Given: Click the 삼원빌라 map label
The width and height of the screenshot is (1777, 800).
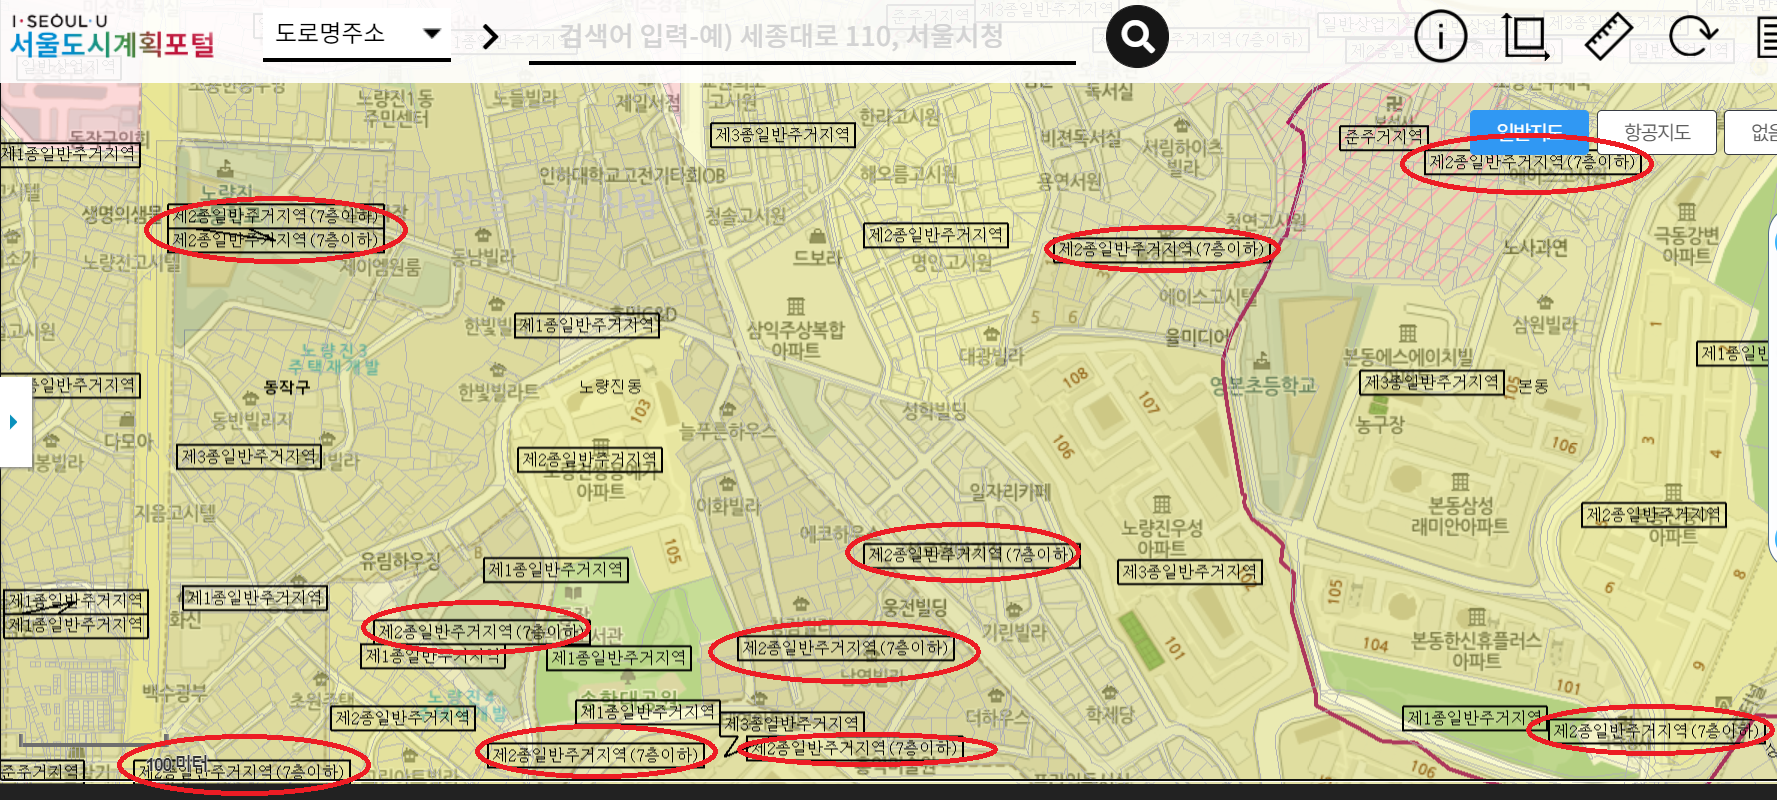Looking at the screenshot, I should (1544, 325).
